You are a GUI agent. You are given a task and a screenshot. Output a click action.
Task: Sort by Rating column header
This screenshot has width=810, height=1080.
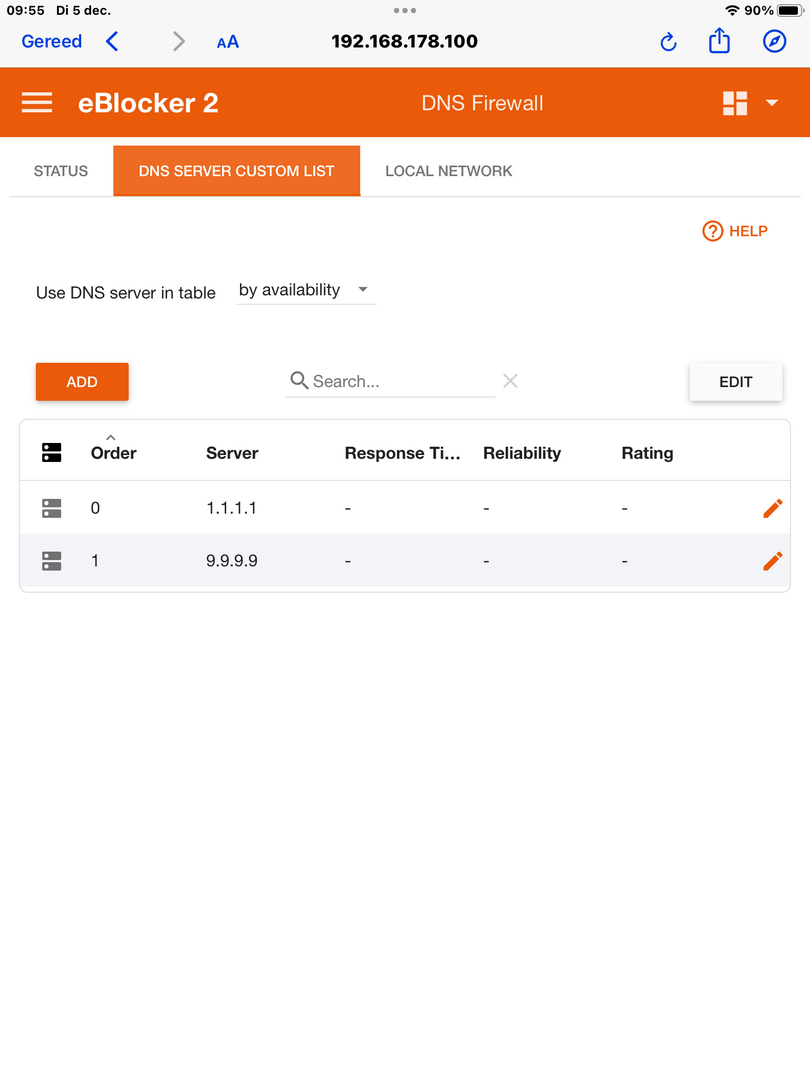647,453
